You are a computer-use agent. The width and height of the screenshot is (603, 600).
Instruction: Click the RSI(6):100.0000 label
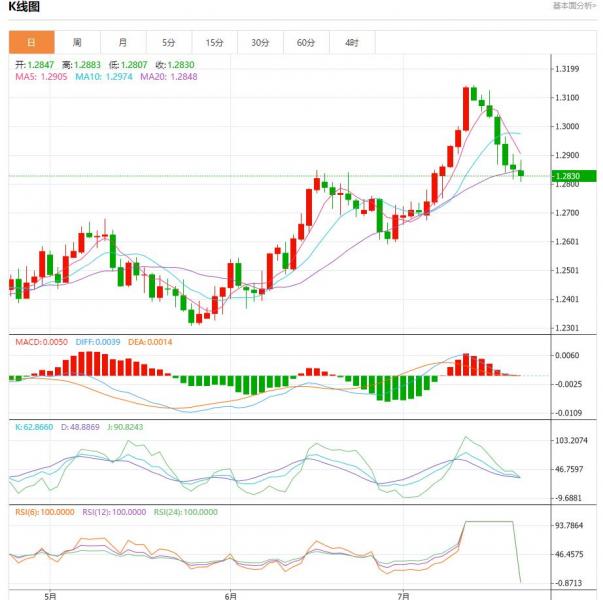[45, 512]
